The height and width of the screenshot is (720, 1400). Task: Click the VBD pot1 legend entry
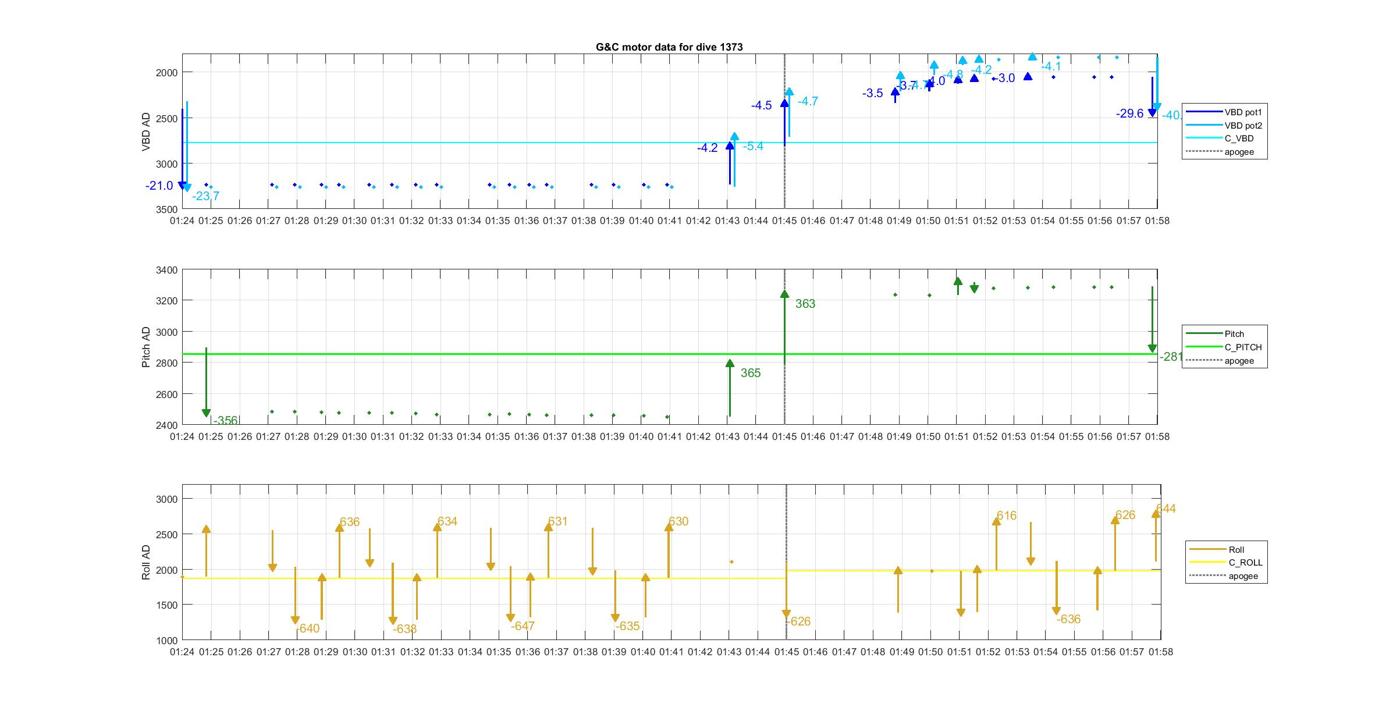tap(1243, 112)
